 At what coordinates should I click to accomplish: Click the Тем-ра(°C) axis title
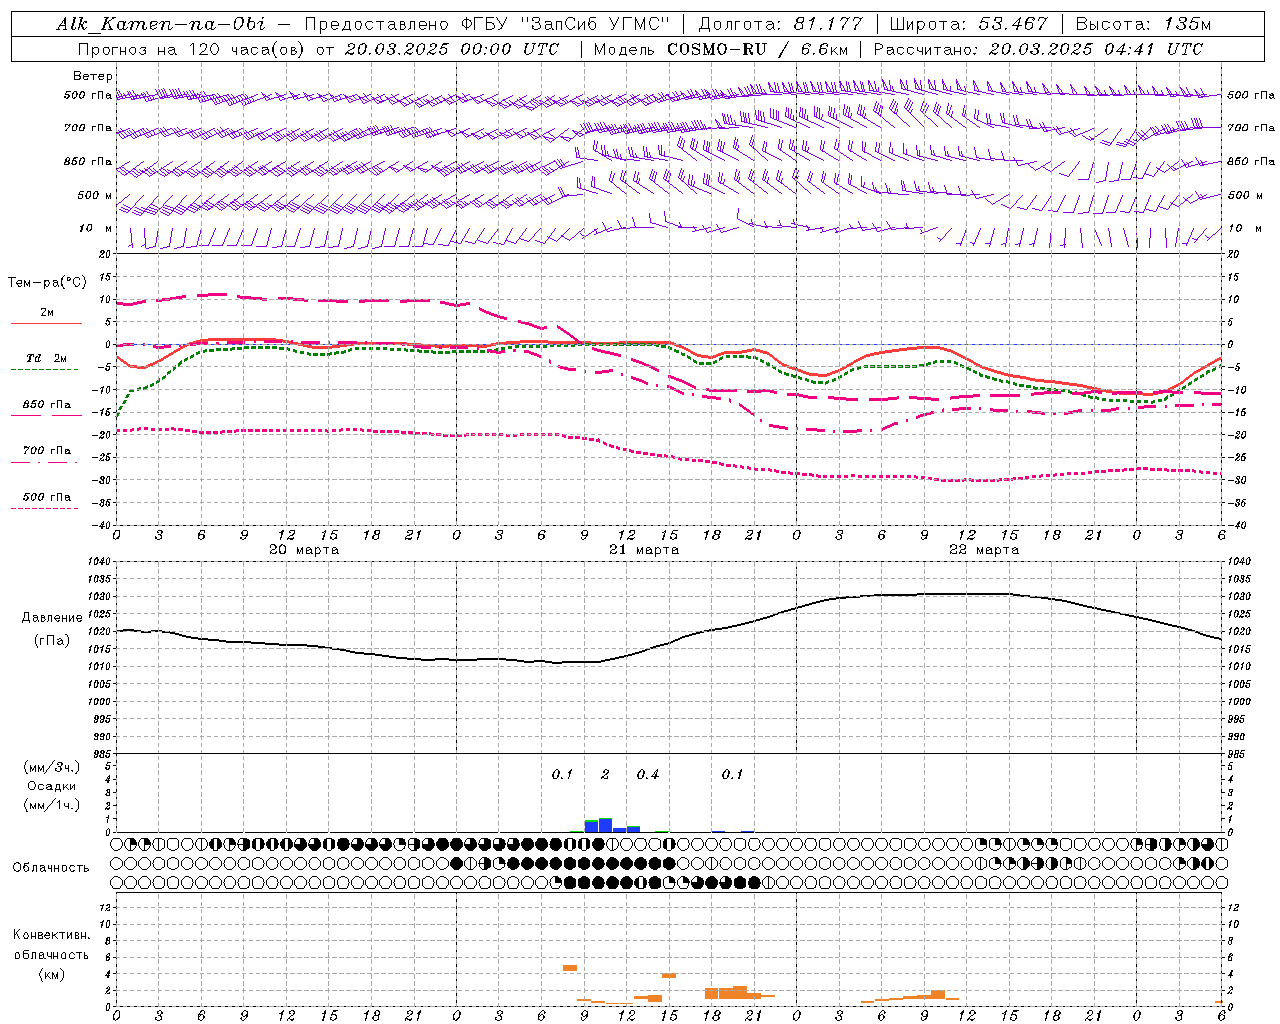(47, 283)
